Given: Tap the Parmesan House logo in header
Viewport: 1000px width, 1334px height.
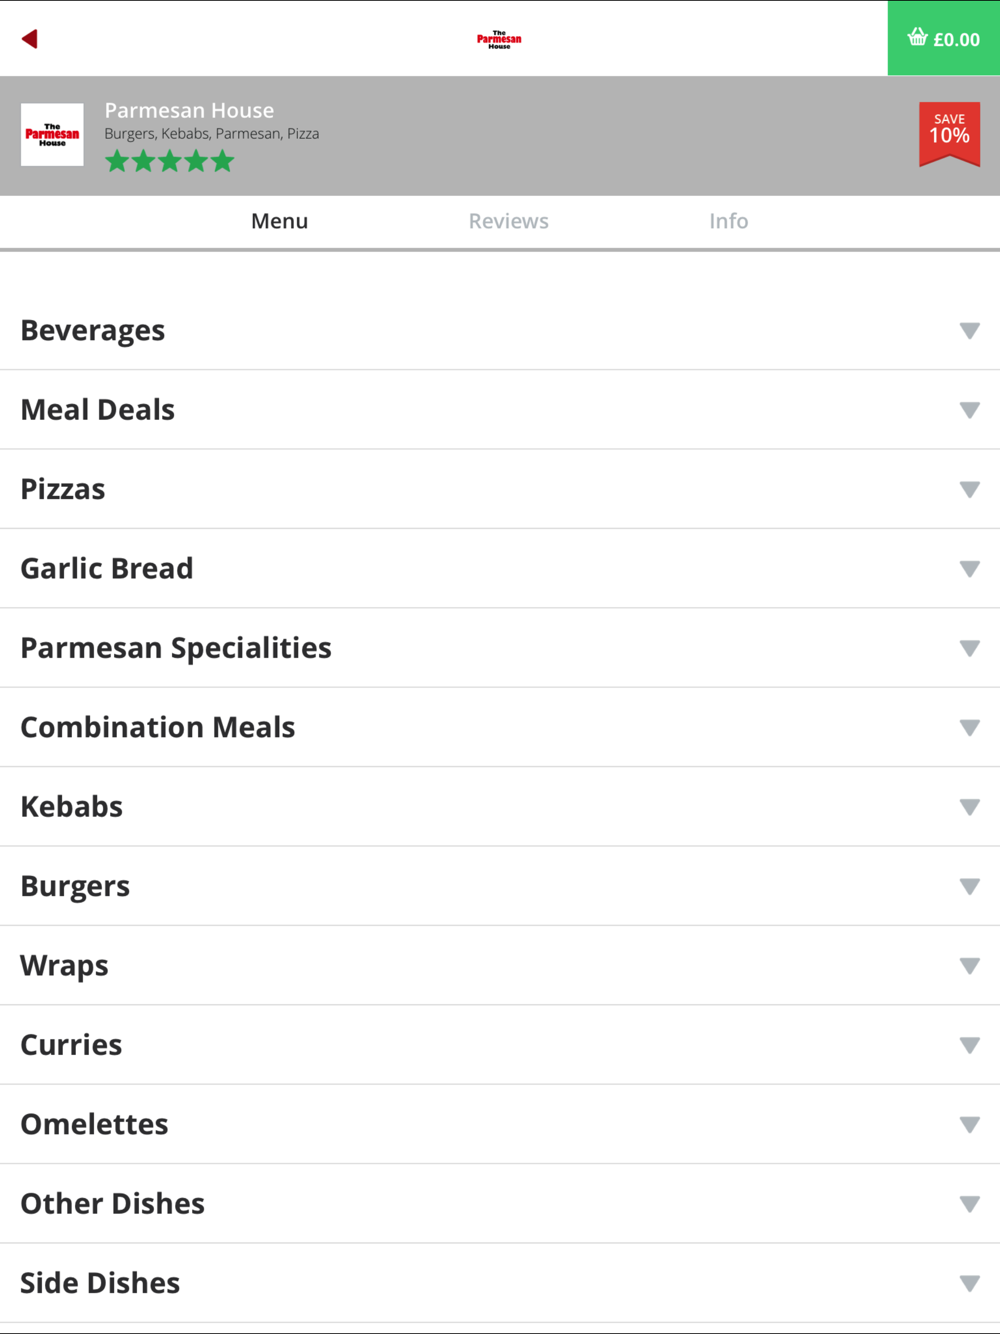Looking at the screenshot, I should (x=499, y=39).
